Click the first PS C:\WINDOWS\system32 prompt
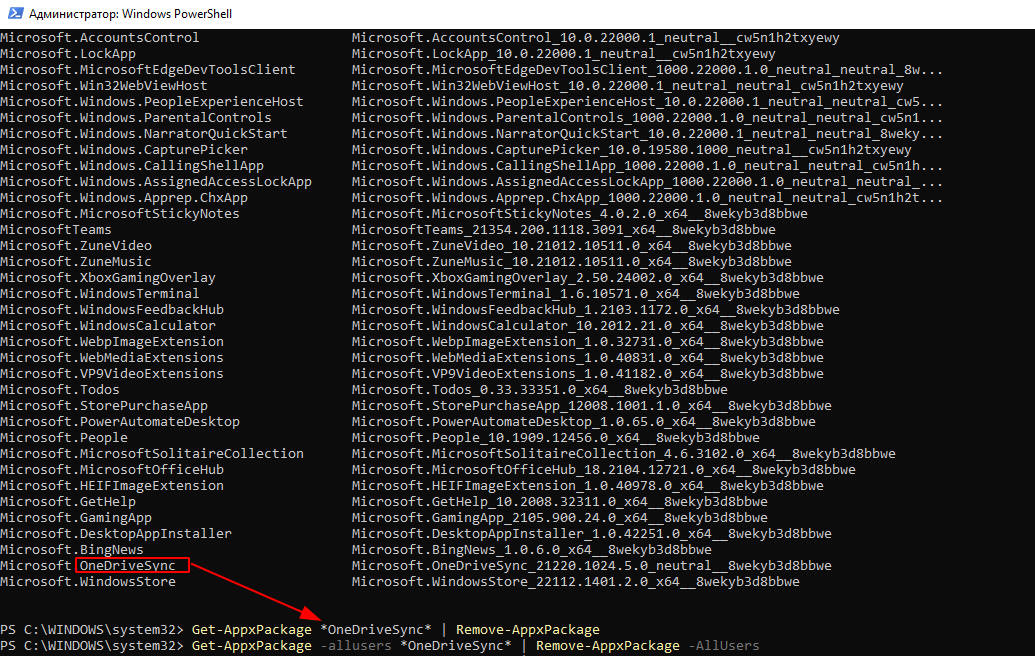This screenshot has height=656, width=1035. pyautogui.click(x=92, y=630)
